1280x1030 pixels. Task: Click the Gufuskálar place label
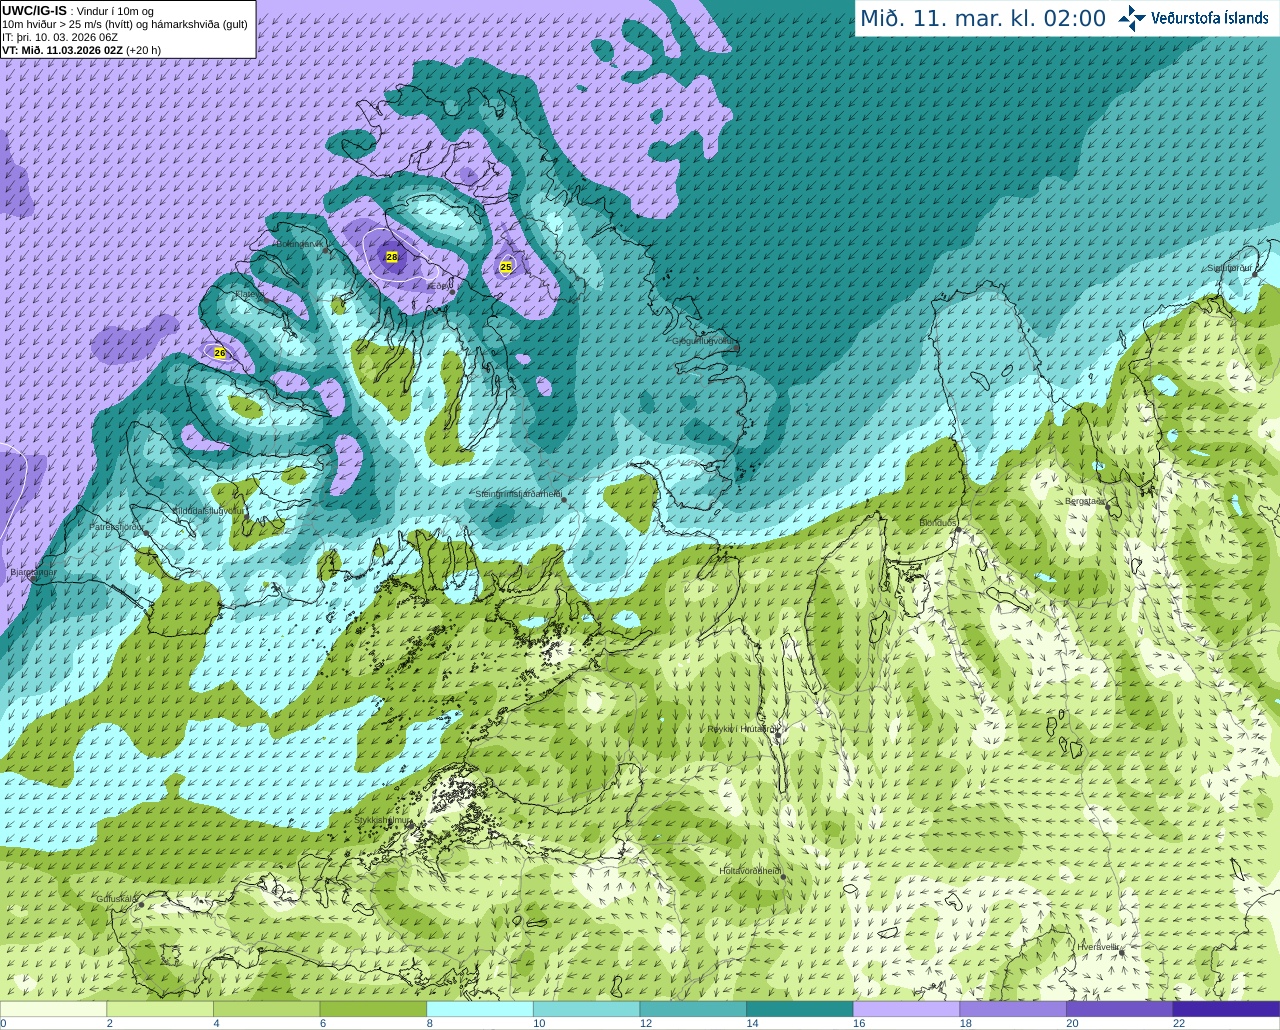coord(117,899)
